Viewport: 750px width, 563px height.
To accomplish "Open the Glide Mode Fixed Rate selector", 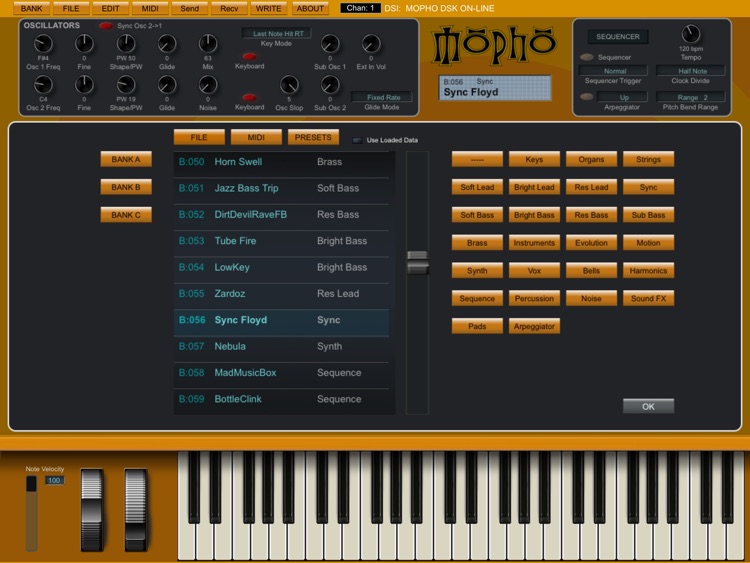I will 382,97.
